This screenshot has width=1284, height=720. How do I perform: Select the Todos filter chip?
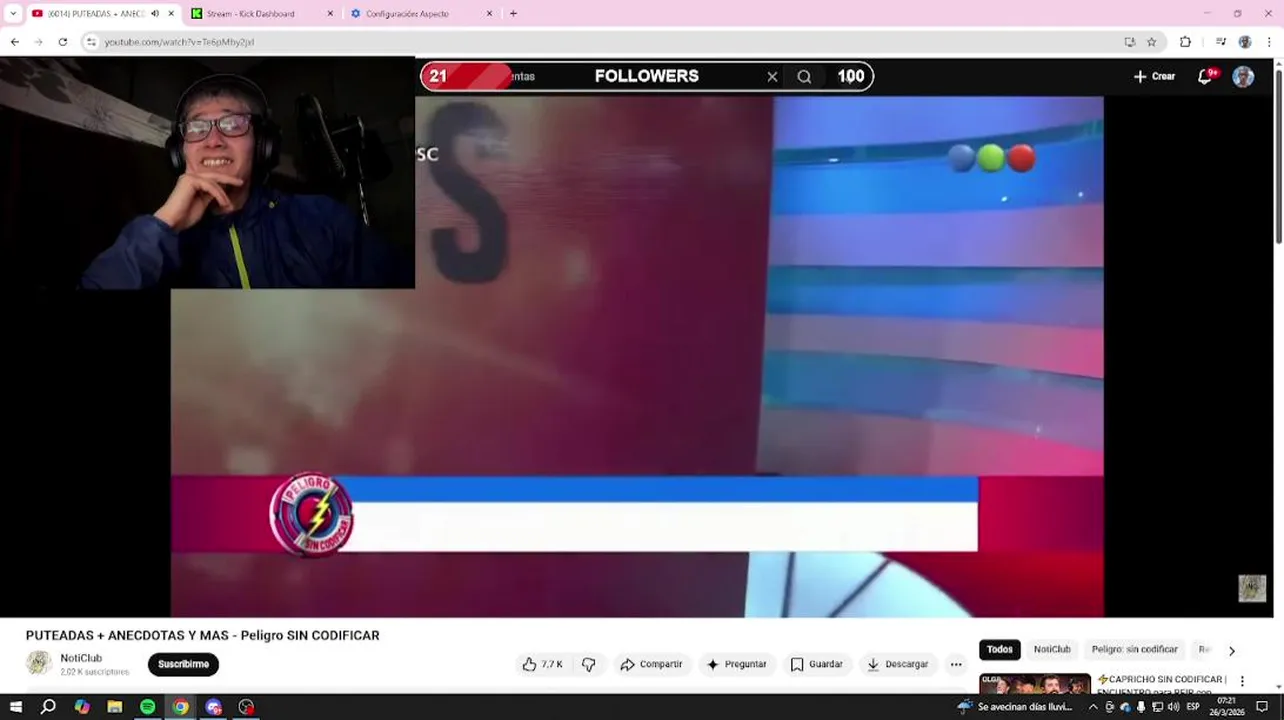click(1000, 649)
